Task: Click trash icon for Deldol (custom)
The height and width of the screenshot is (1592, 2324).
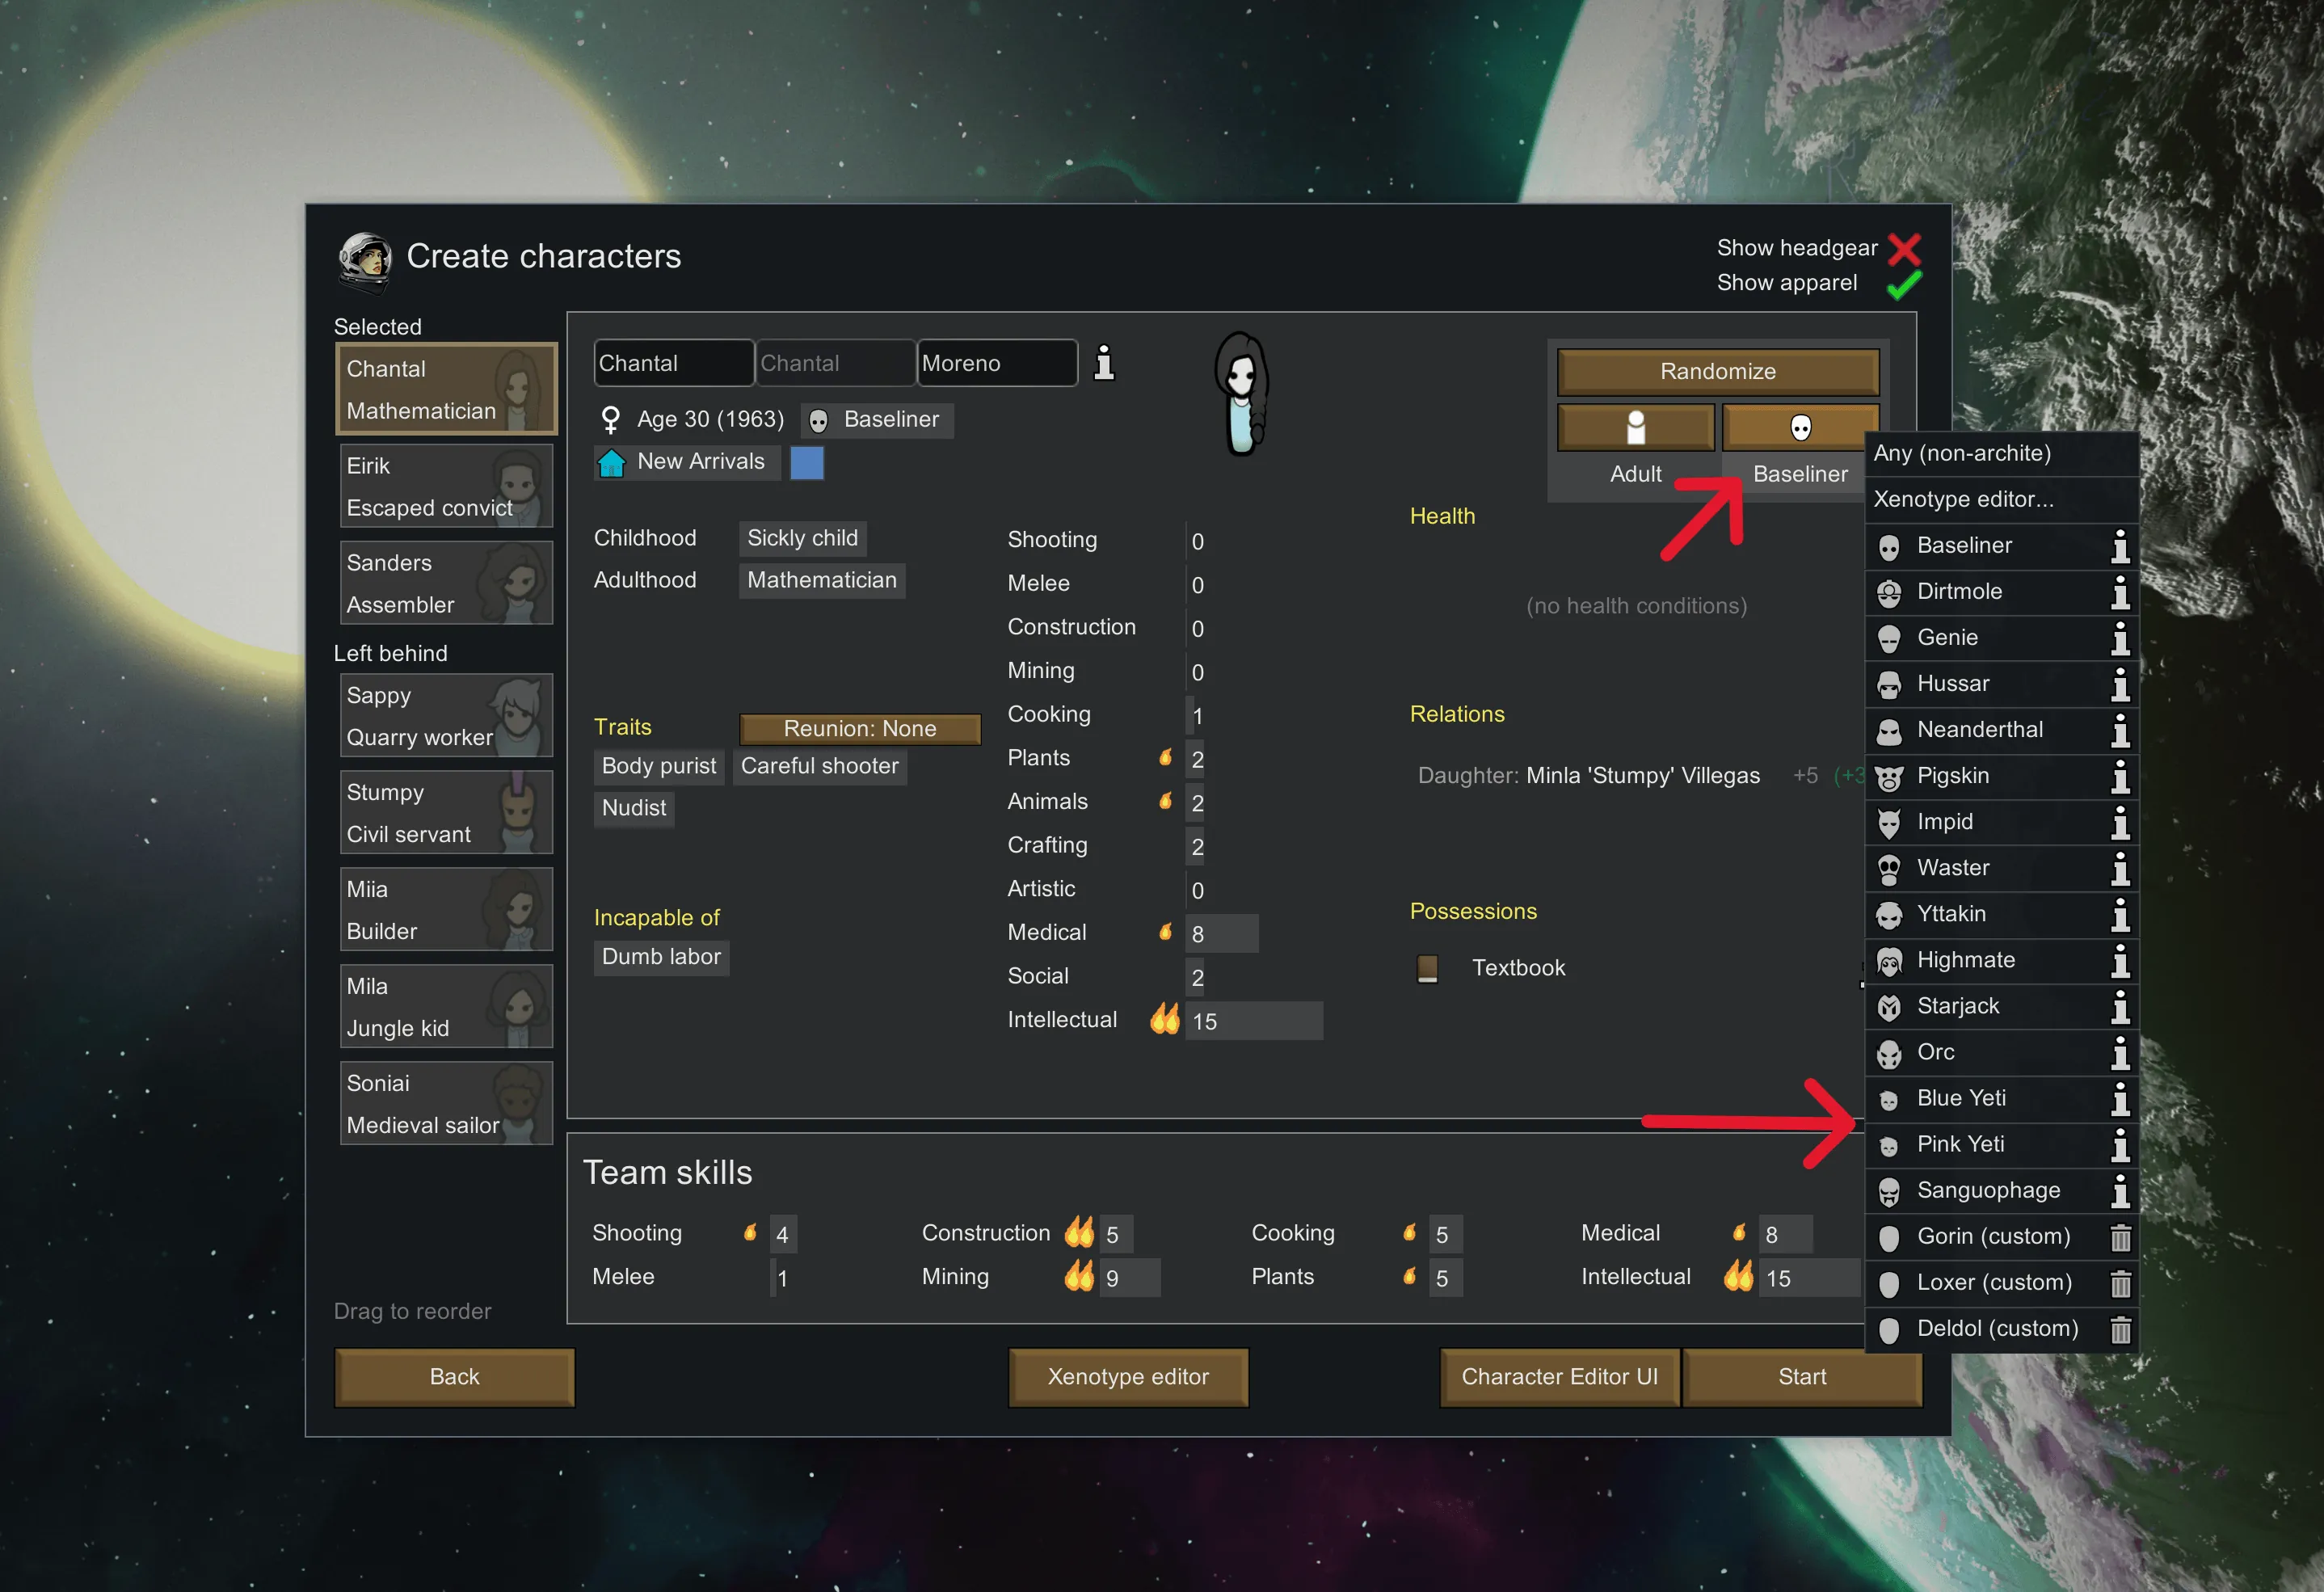Action: point(2120,1329)
